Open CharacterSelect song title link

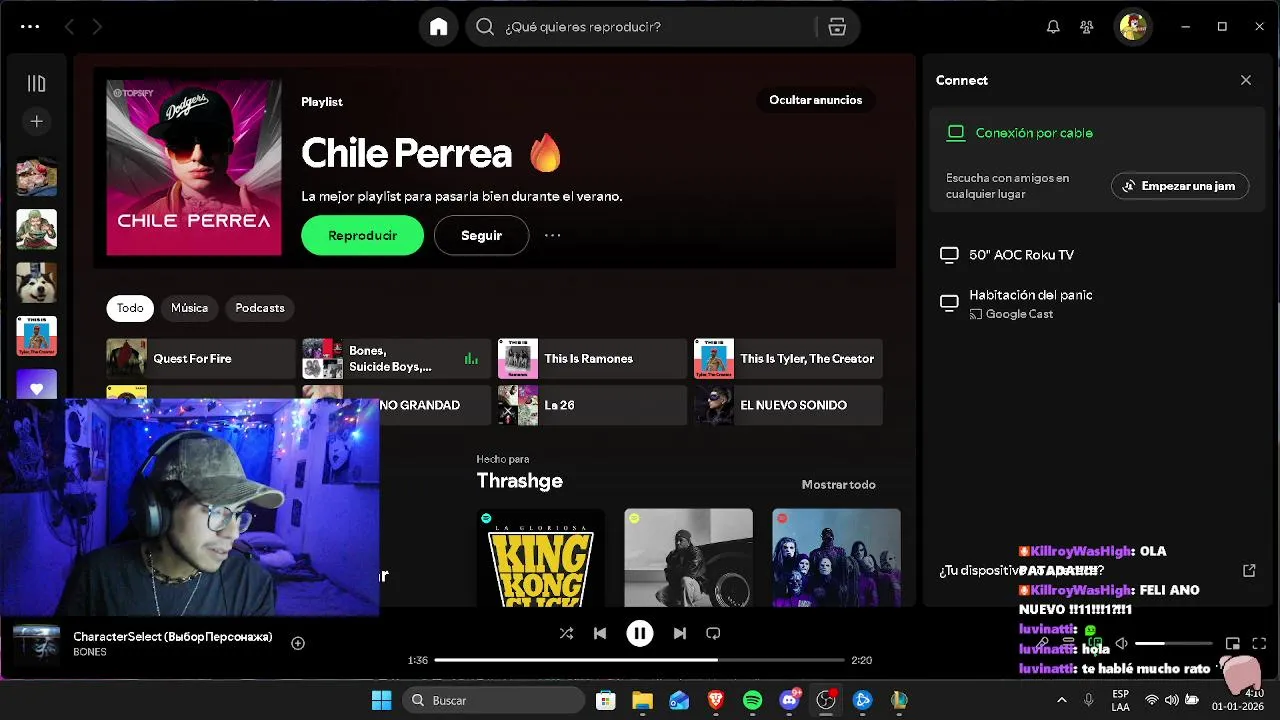[x=172, y=636]
